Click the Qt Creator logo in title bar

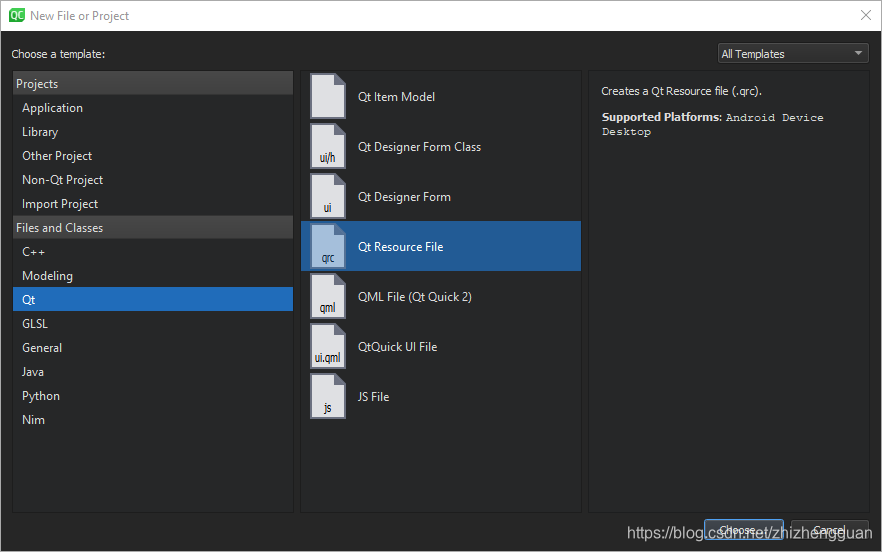pos(16,15)
